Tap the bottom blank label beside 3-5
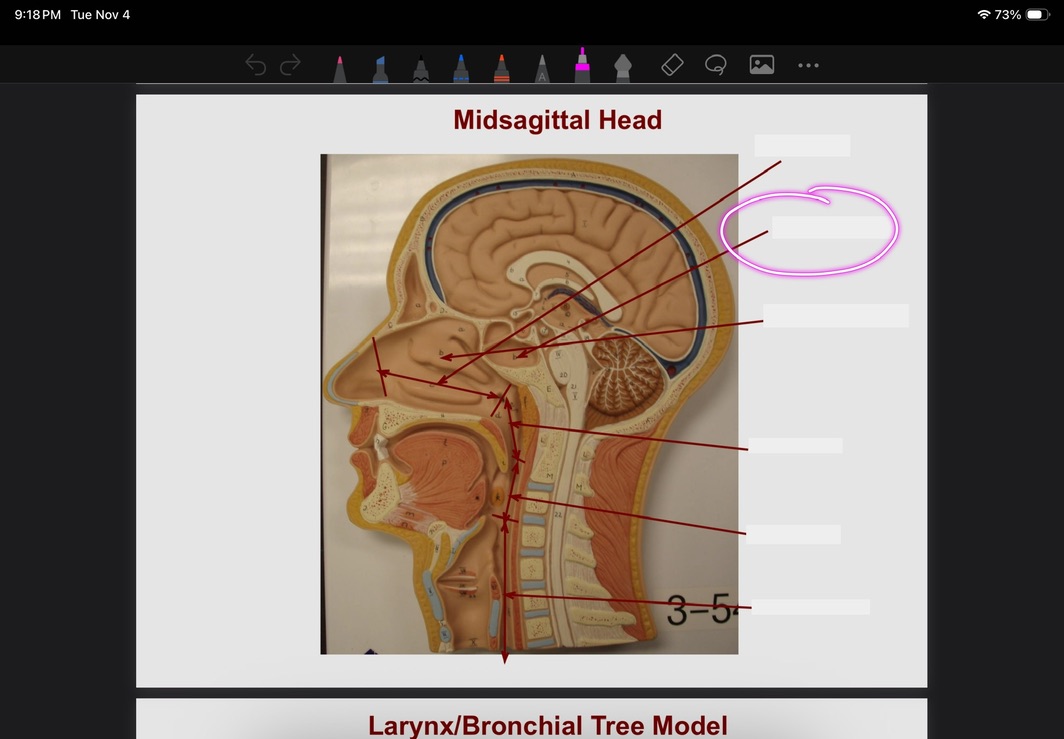 (x=809, y=607)
